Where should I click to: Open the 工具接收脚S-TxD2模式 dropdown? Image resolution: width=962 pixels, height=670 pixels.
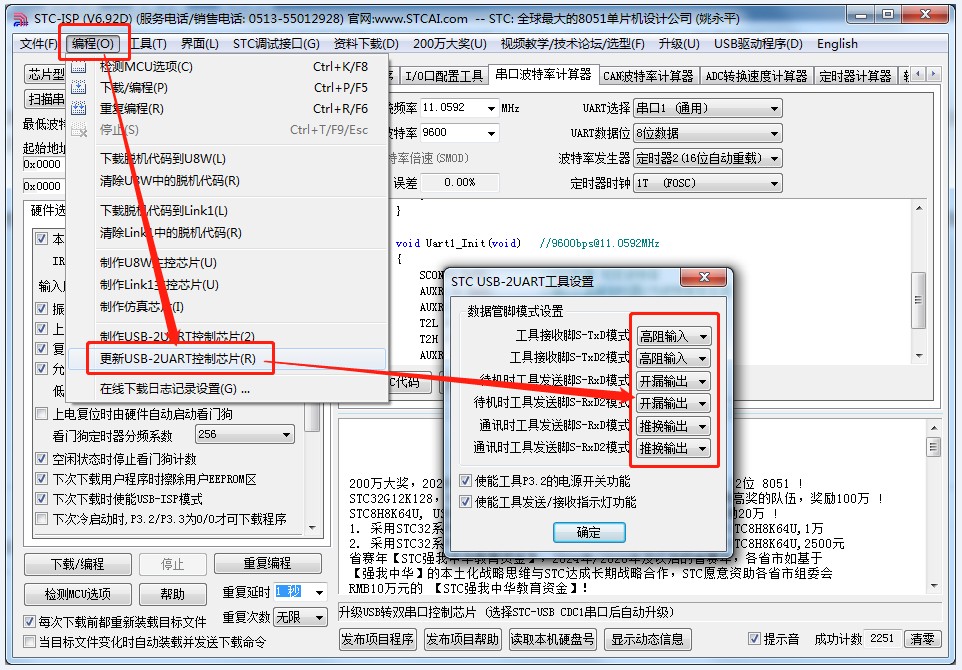674,358
